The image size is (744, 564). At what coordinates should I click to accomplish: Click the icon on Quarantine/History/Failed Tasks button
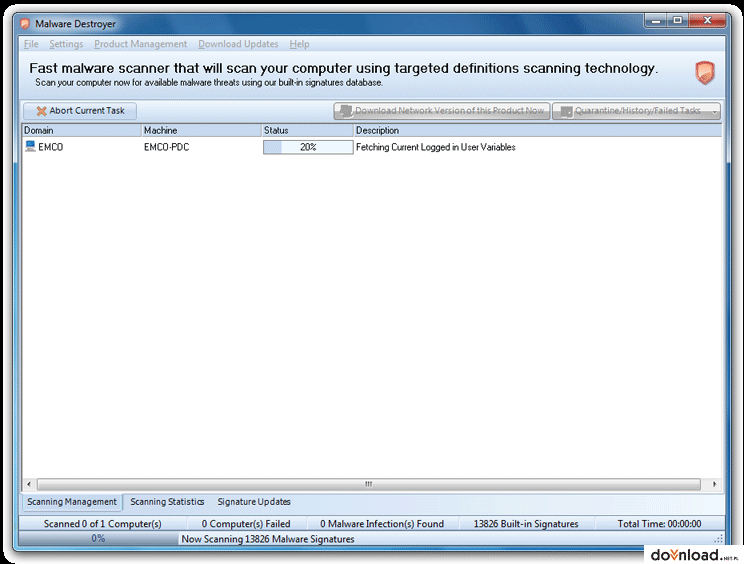(x=566, y=111)
